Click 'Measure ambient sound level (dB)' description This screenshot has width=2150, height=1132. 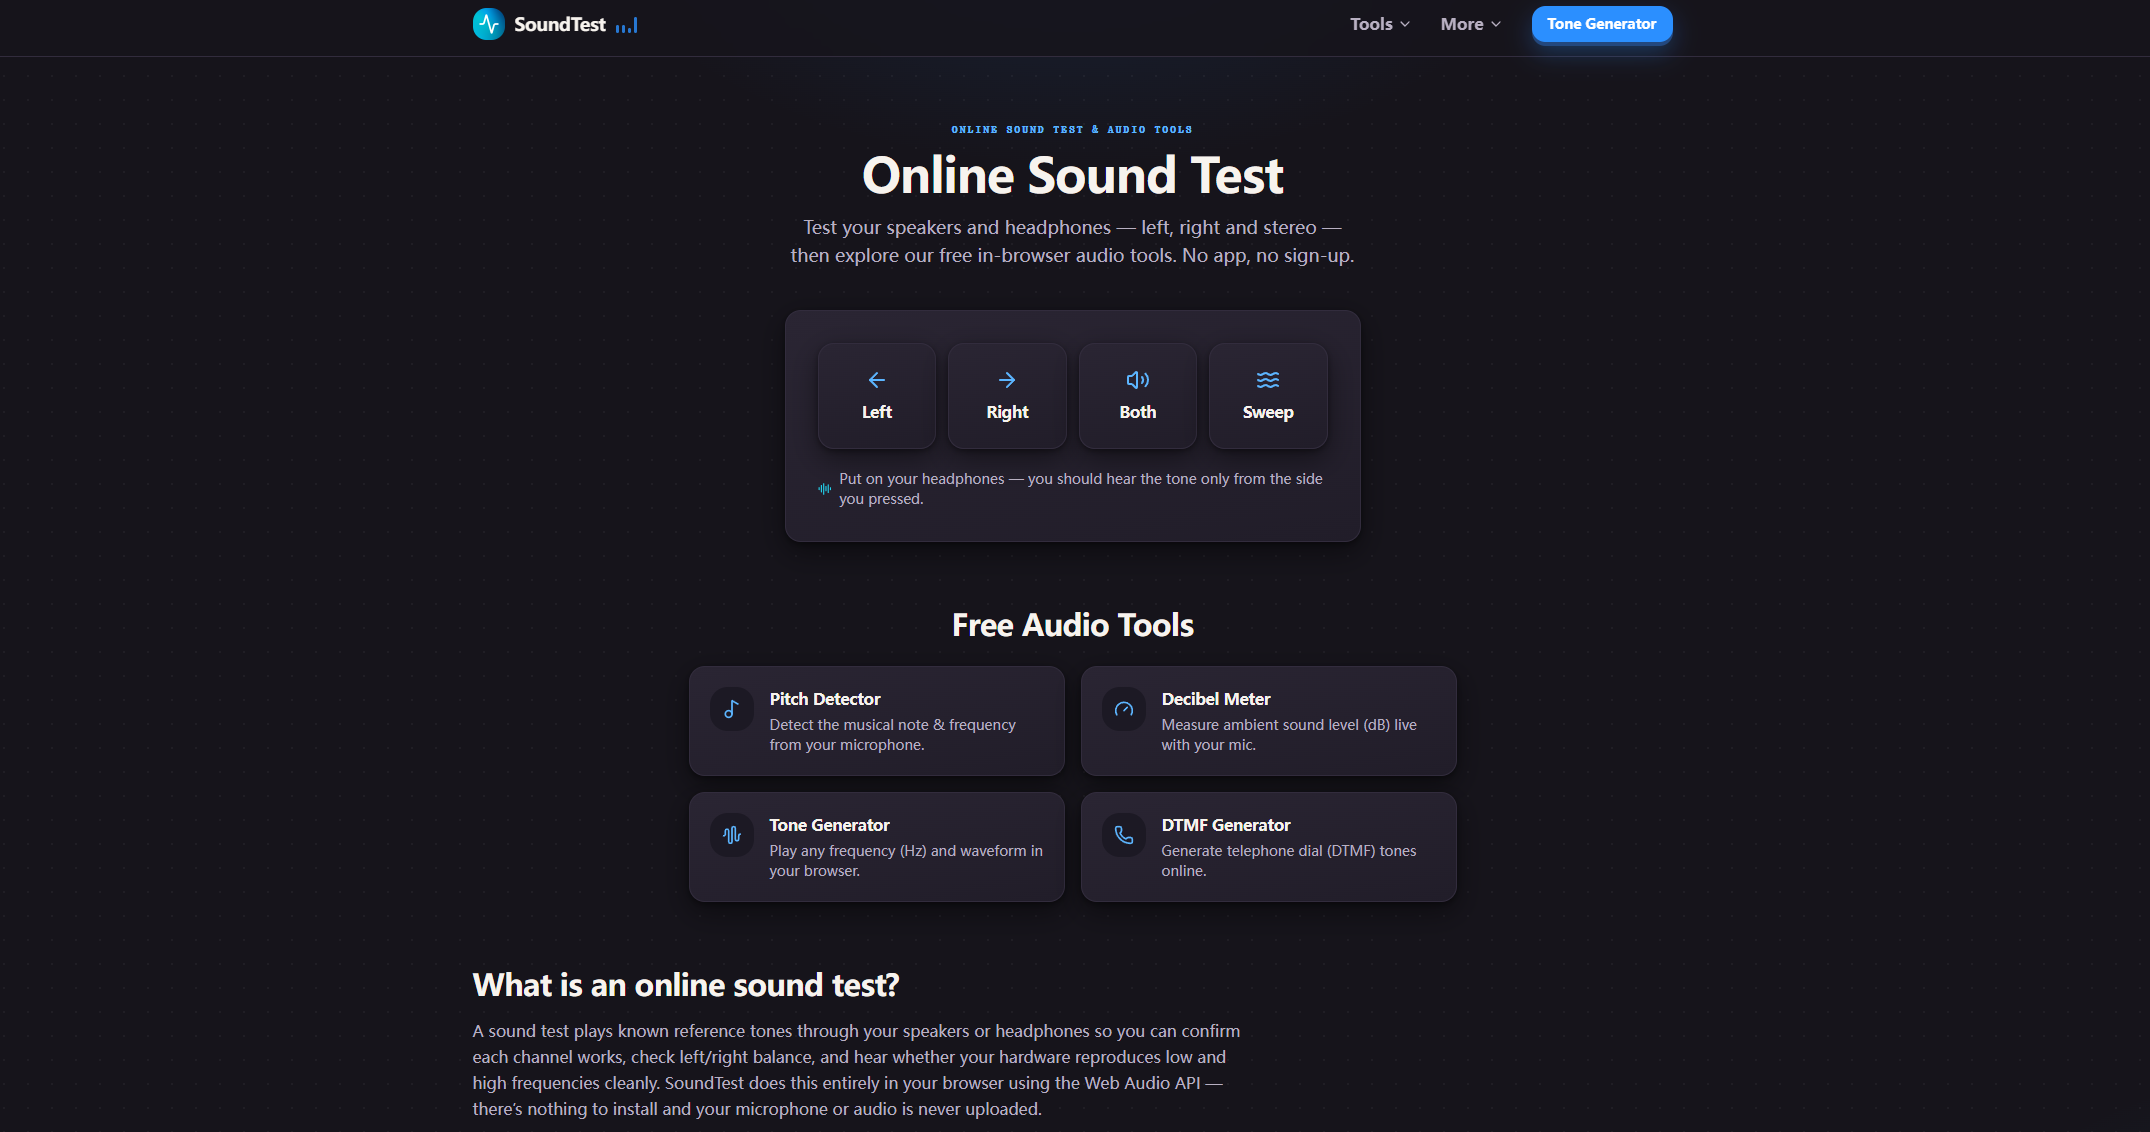[1289, 735]
